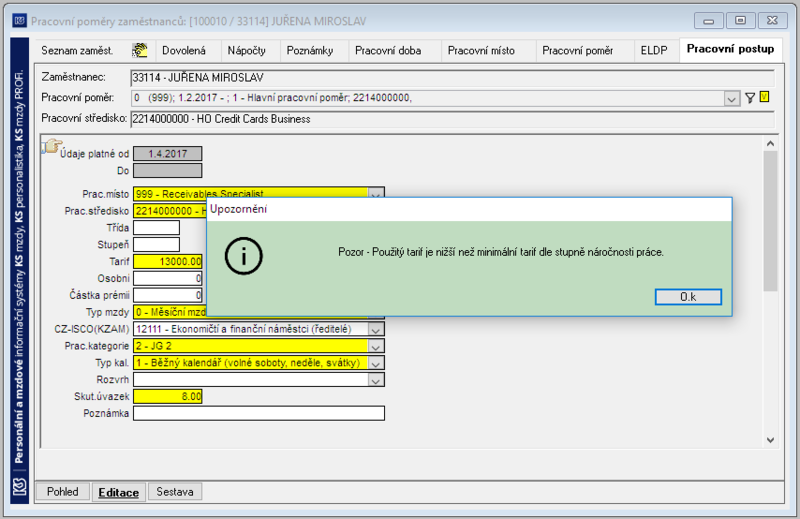Image resolution: width=800 pixels, height=519 pixels.
Task: Select the Pracovní postup tab
Action: click(x=730, y=49)
